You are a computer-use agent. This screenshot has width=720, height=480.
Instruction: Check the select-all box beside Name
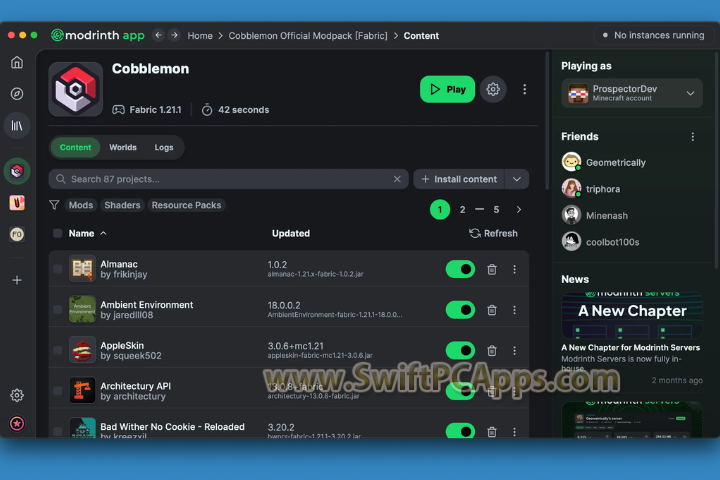point(57,233)
